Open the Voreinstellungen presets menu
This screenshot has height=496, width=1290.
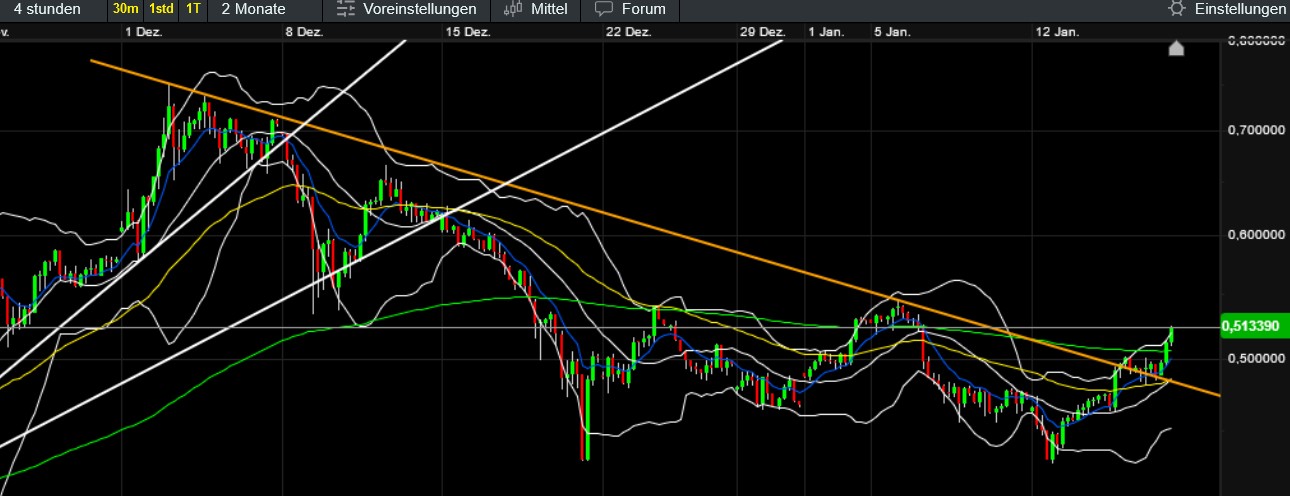[419, 9]
